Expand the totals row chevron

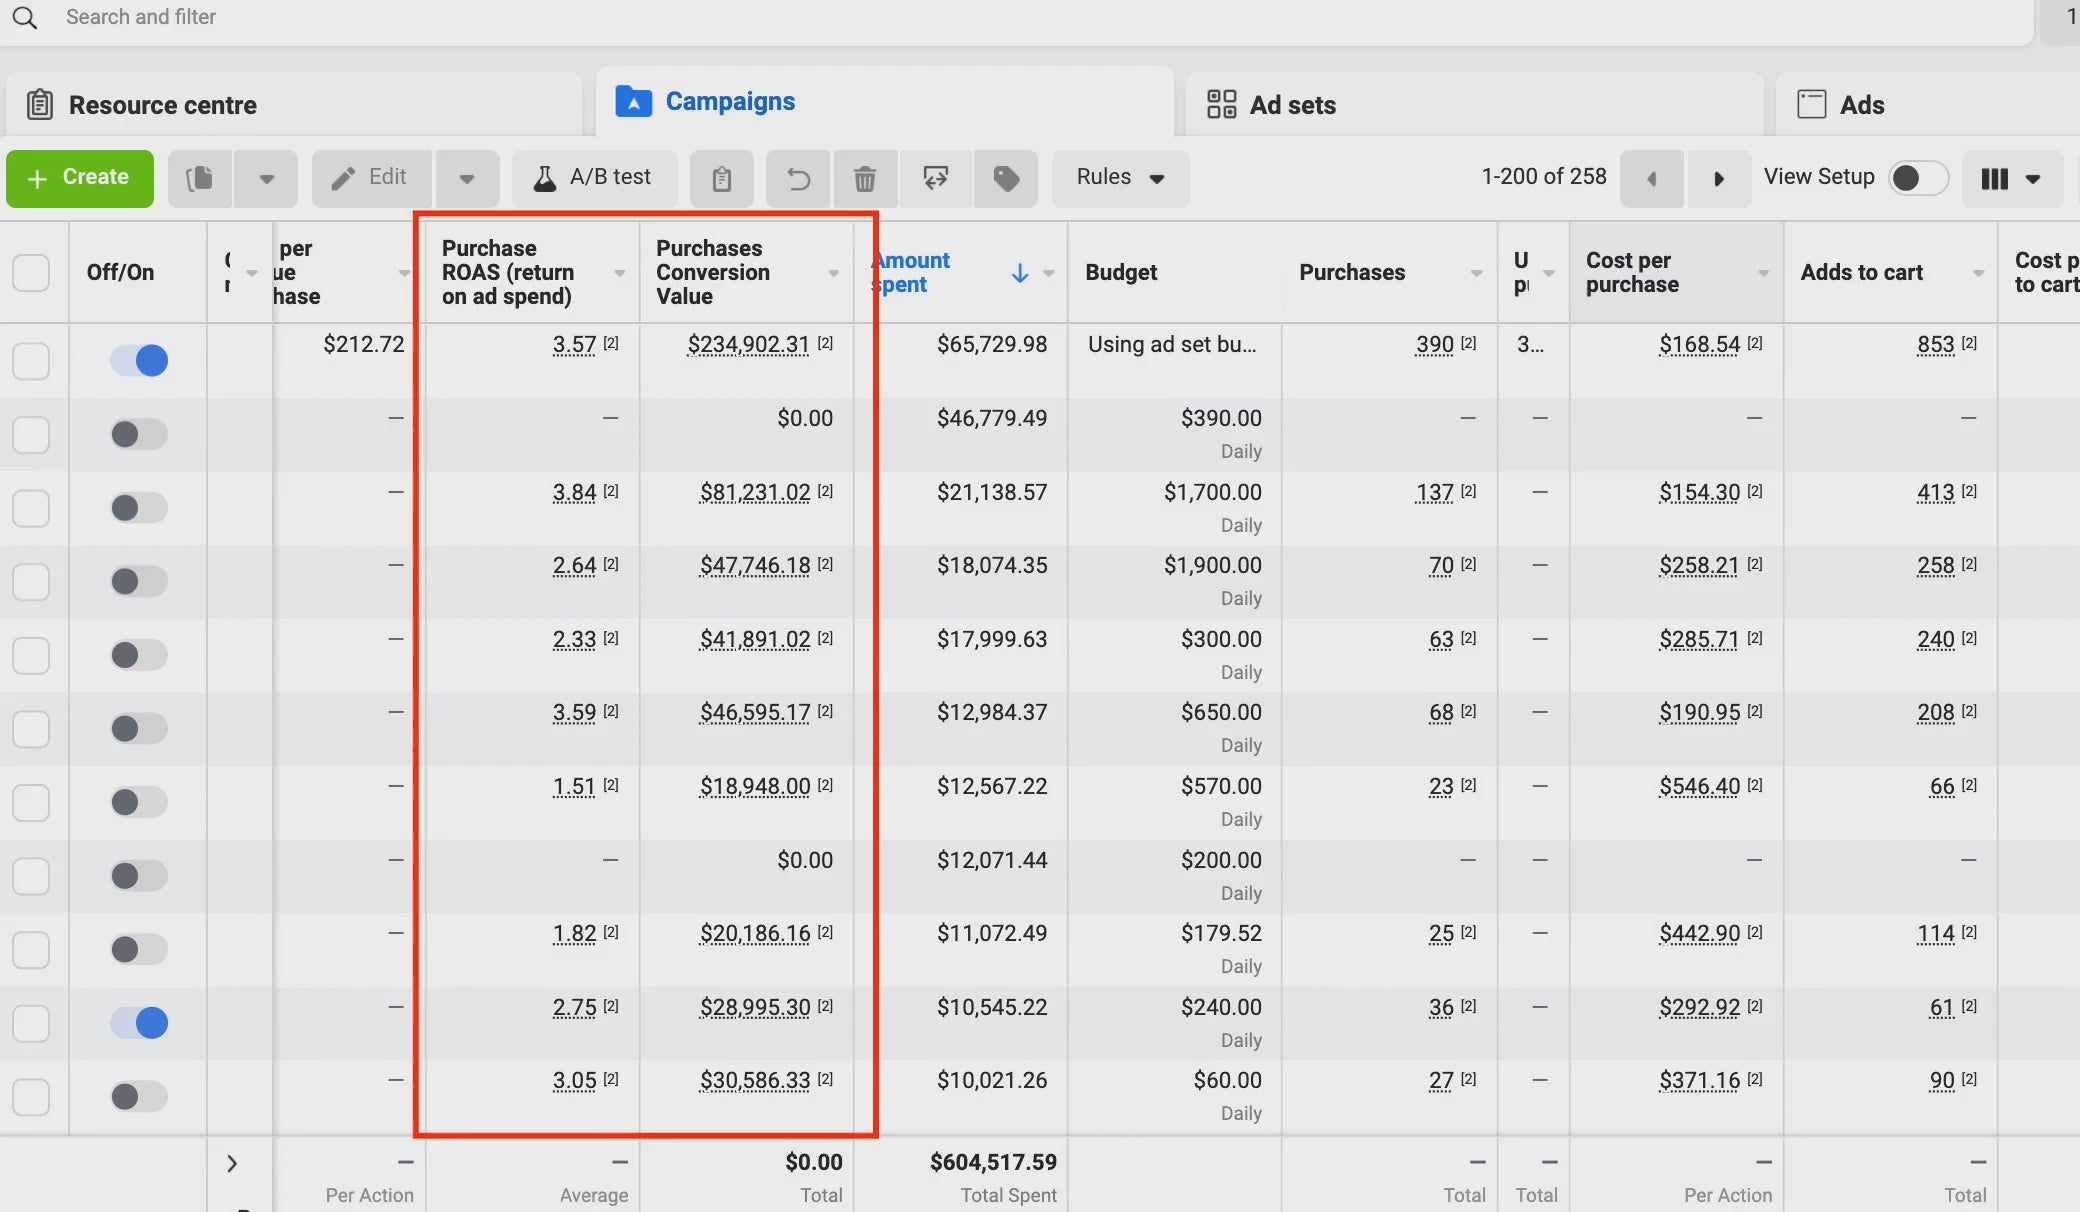[x=232, y=1163]
